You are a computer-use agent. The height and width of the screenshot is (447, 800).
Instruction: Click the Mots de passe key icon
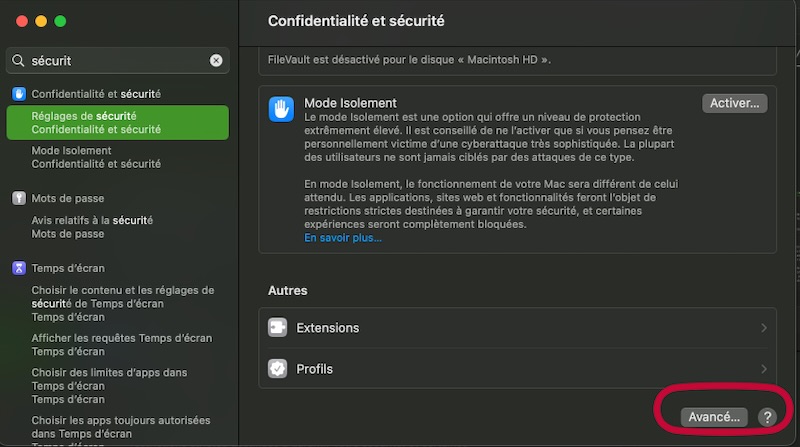(19, 199)
